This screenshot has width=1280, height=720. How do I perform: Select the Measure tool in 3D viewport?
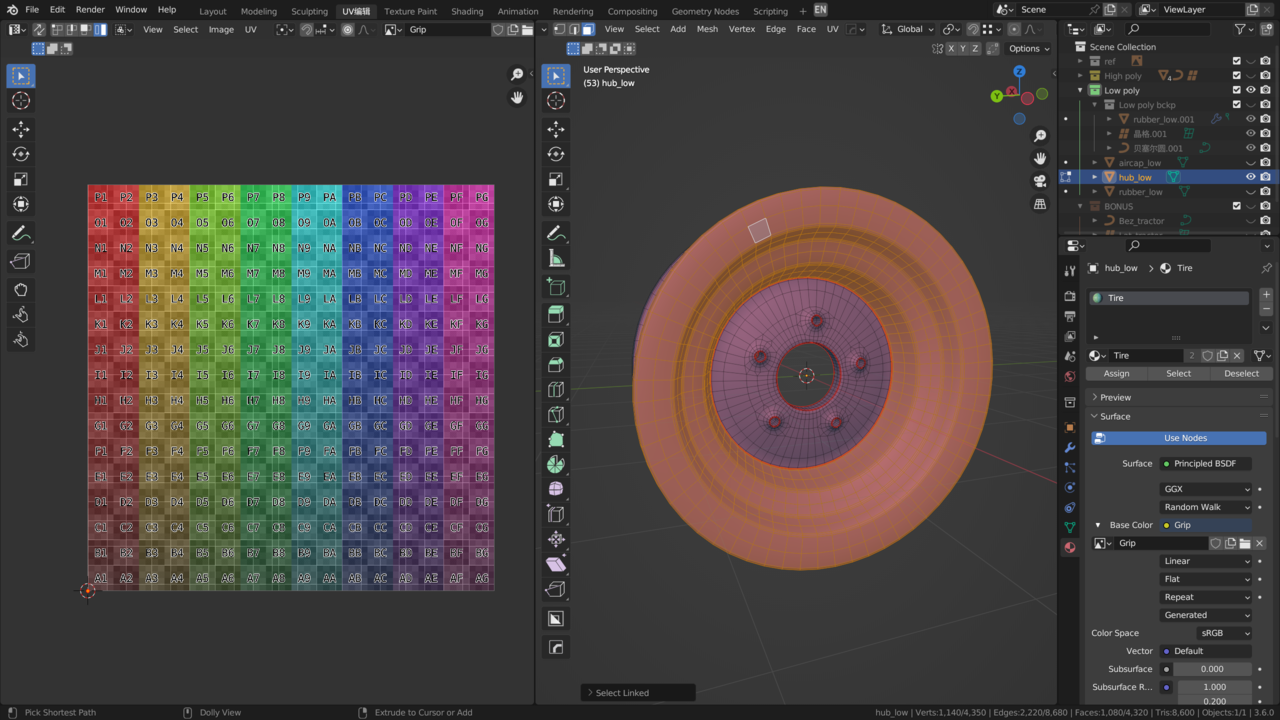(556, 258)
